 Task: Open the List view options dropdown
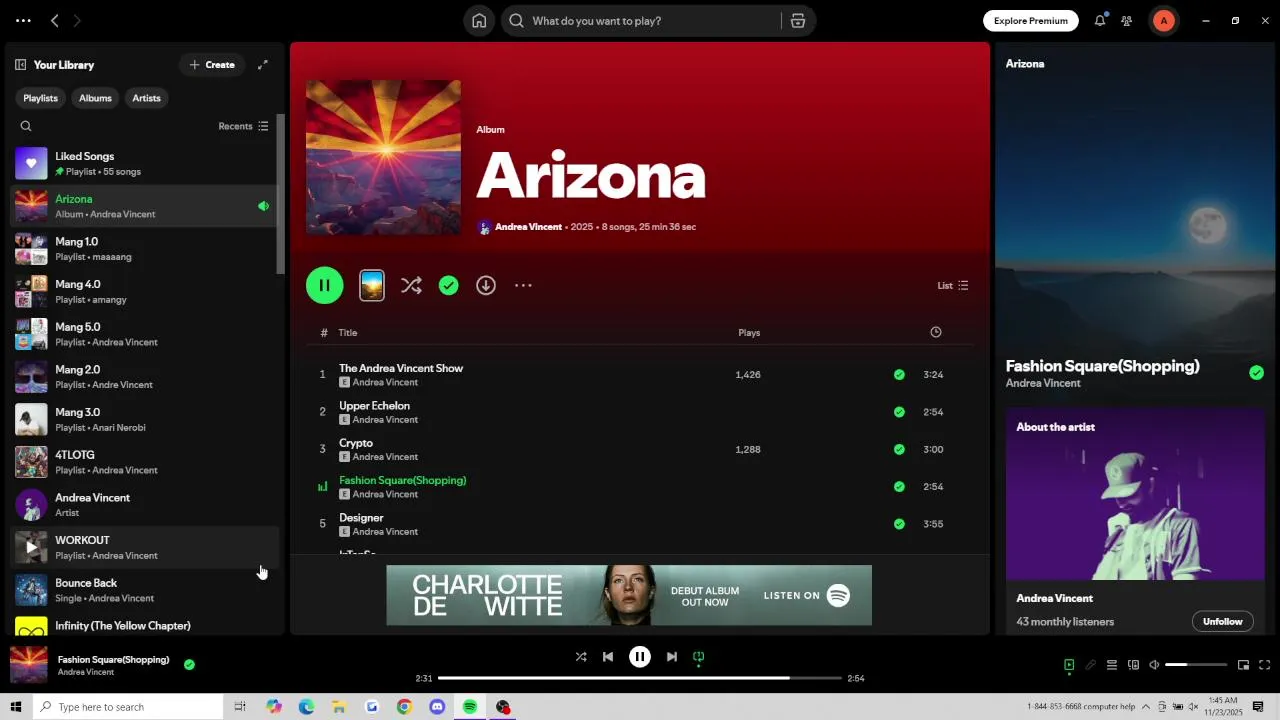click(x=953, y=286)
